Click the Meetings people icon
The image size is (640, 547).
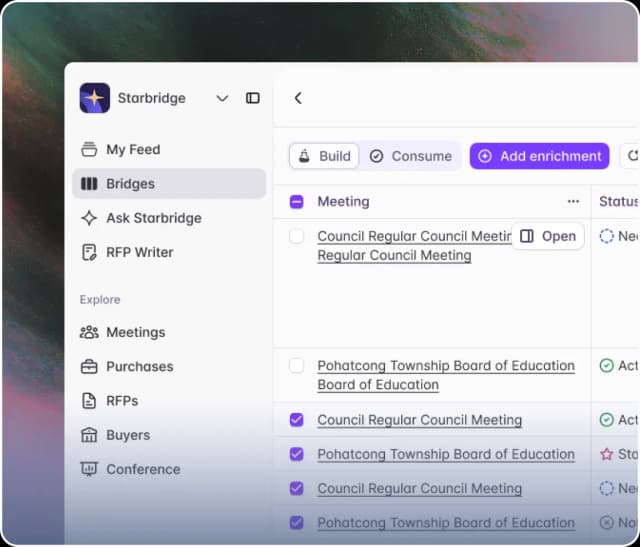[x=89, y=332]
